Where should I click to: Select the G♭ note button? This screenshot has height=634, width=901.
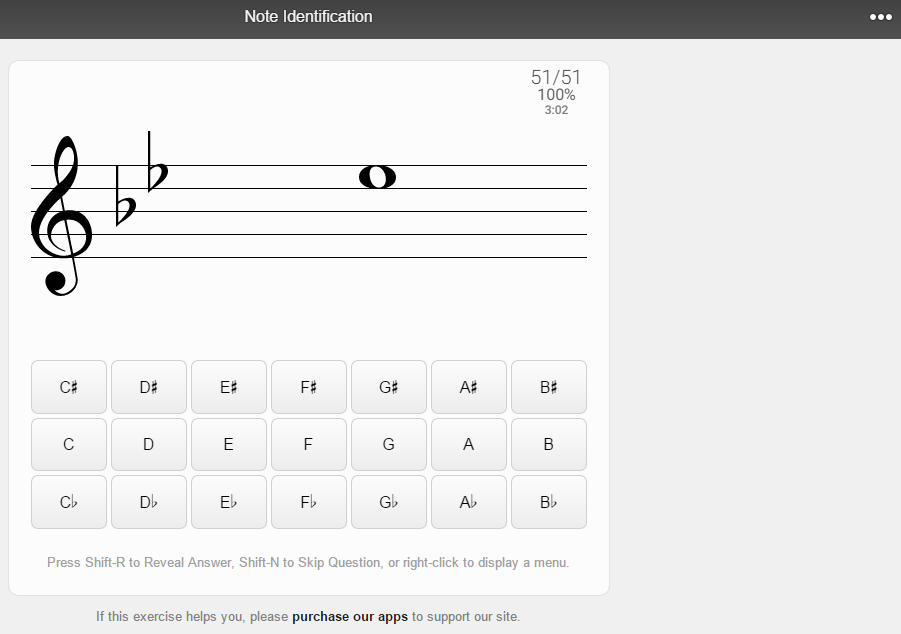tap(389, 502)
